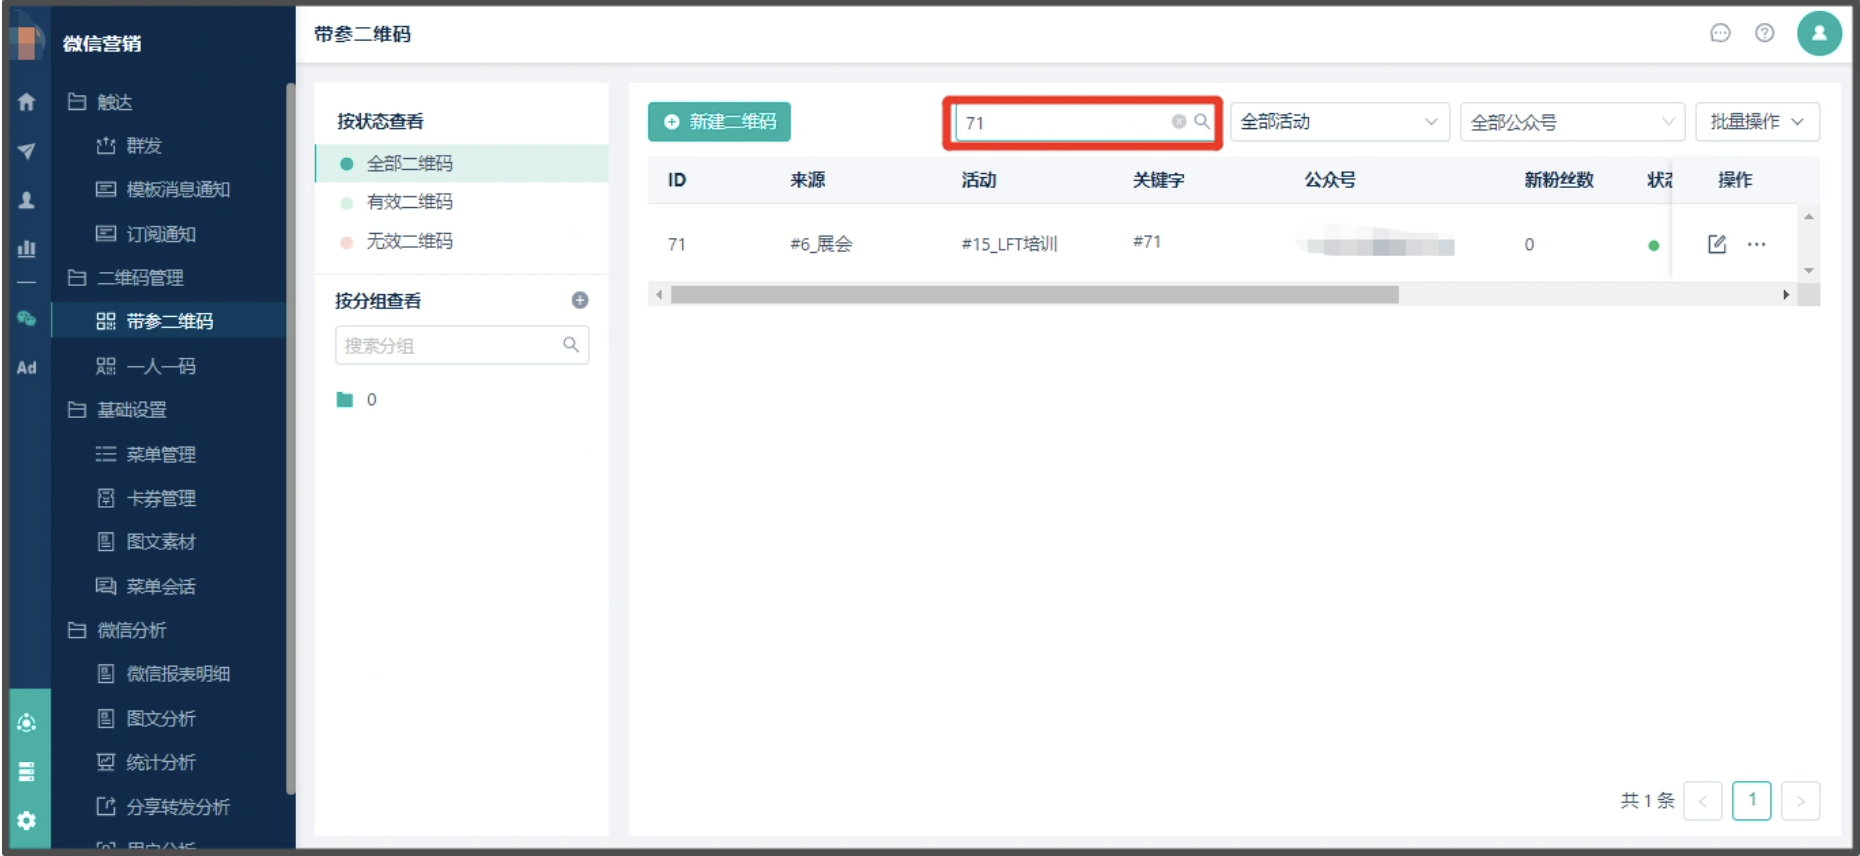Open the Ad section in left rail
1860x856 pixels.
[x=27, y=368]
